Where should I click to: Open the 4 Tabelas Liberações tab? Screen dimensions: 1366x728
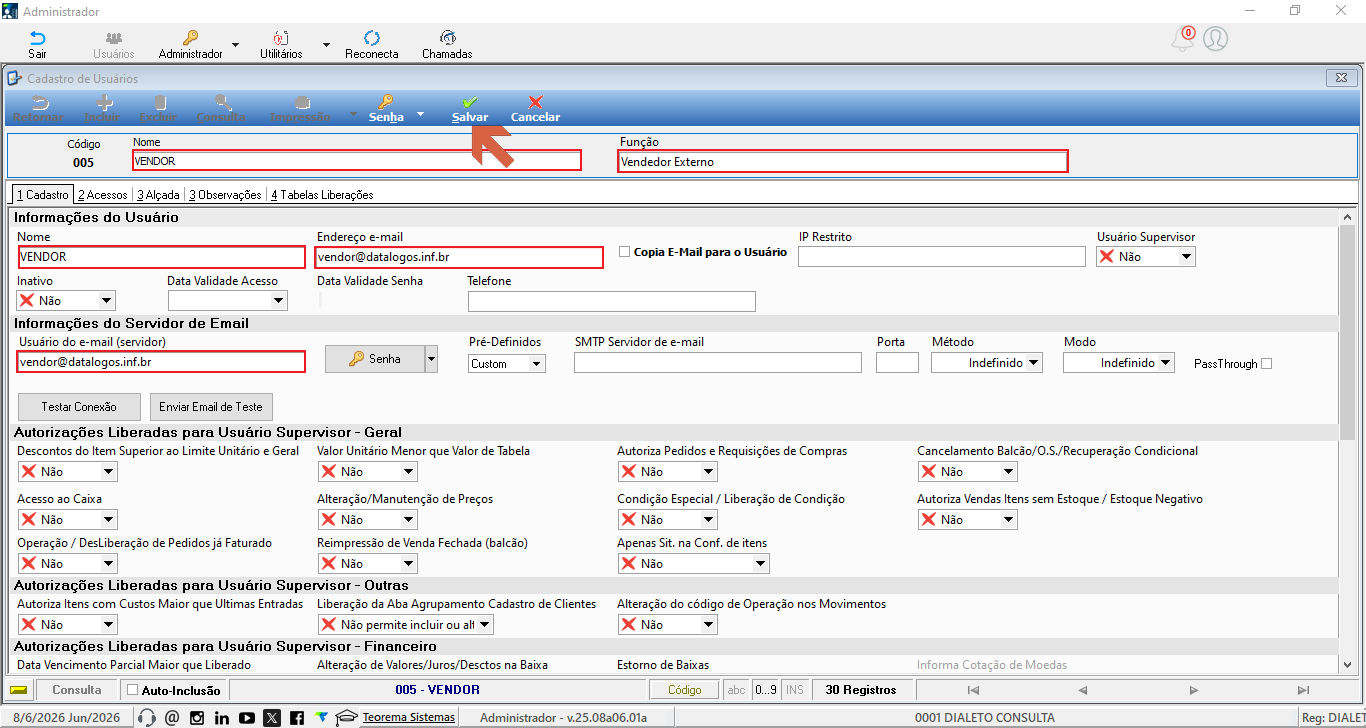point(321,195)
